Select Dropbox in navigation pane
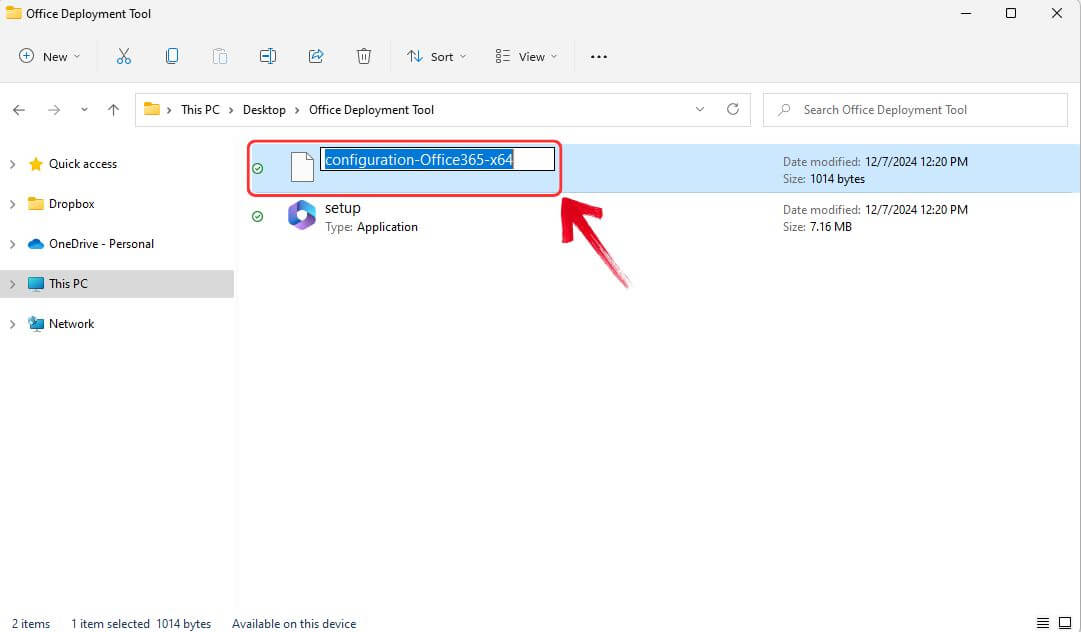Viewport: 1081px width, 632px height. coord(72,204)
